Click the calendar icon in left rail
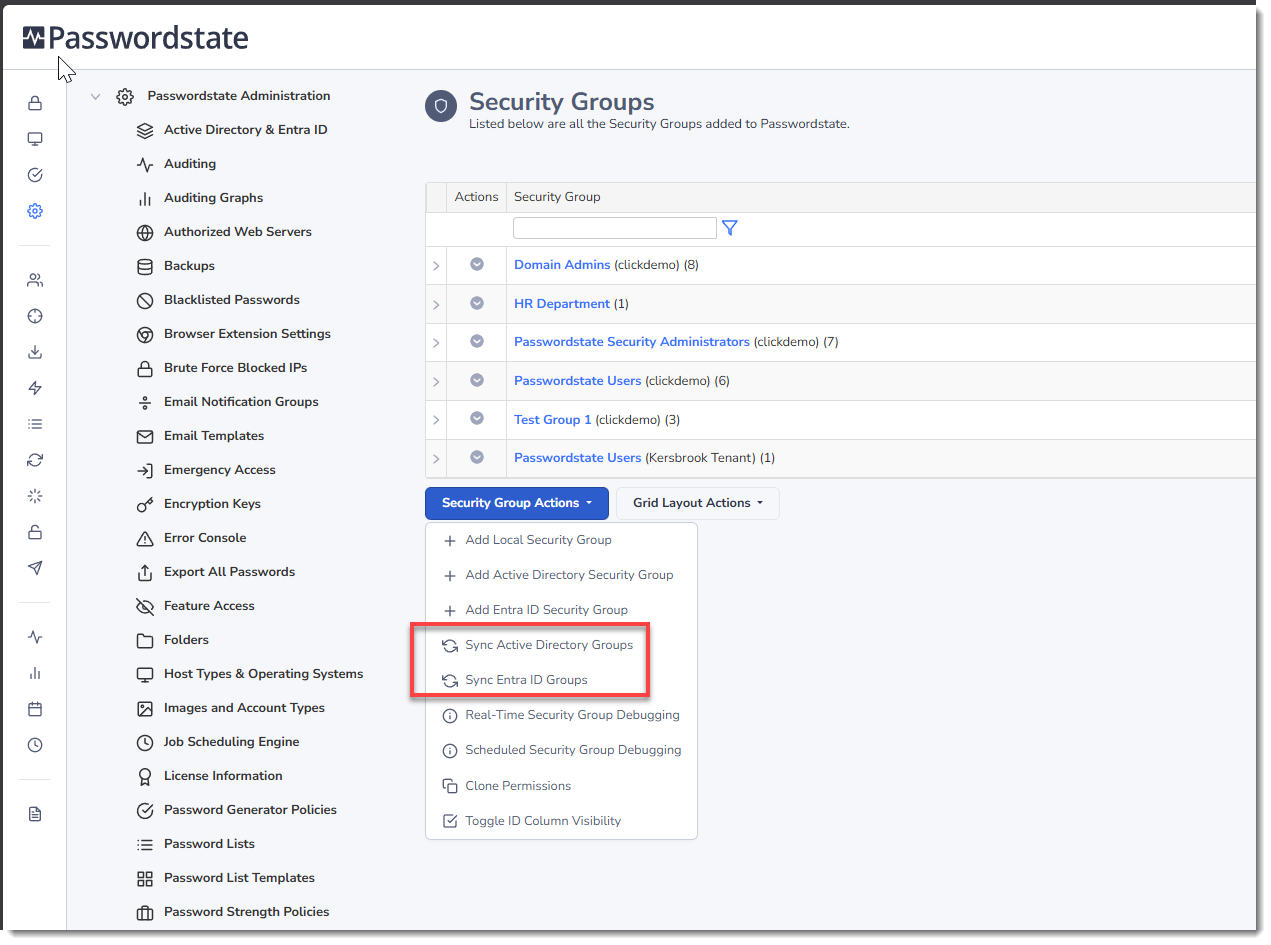1271x945 pixels. point(35,709)
